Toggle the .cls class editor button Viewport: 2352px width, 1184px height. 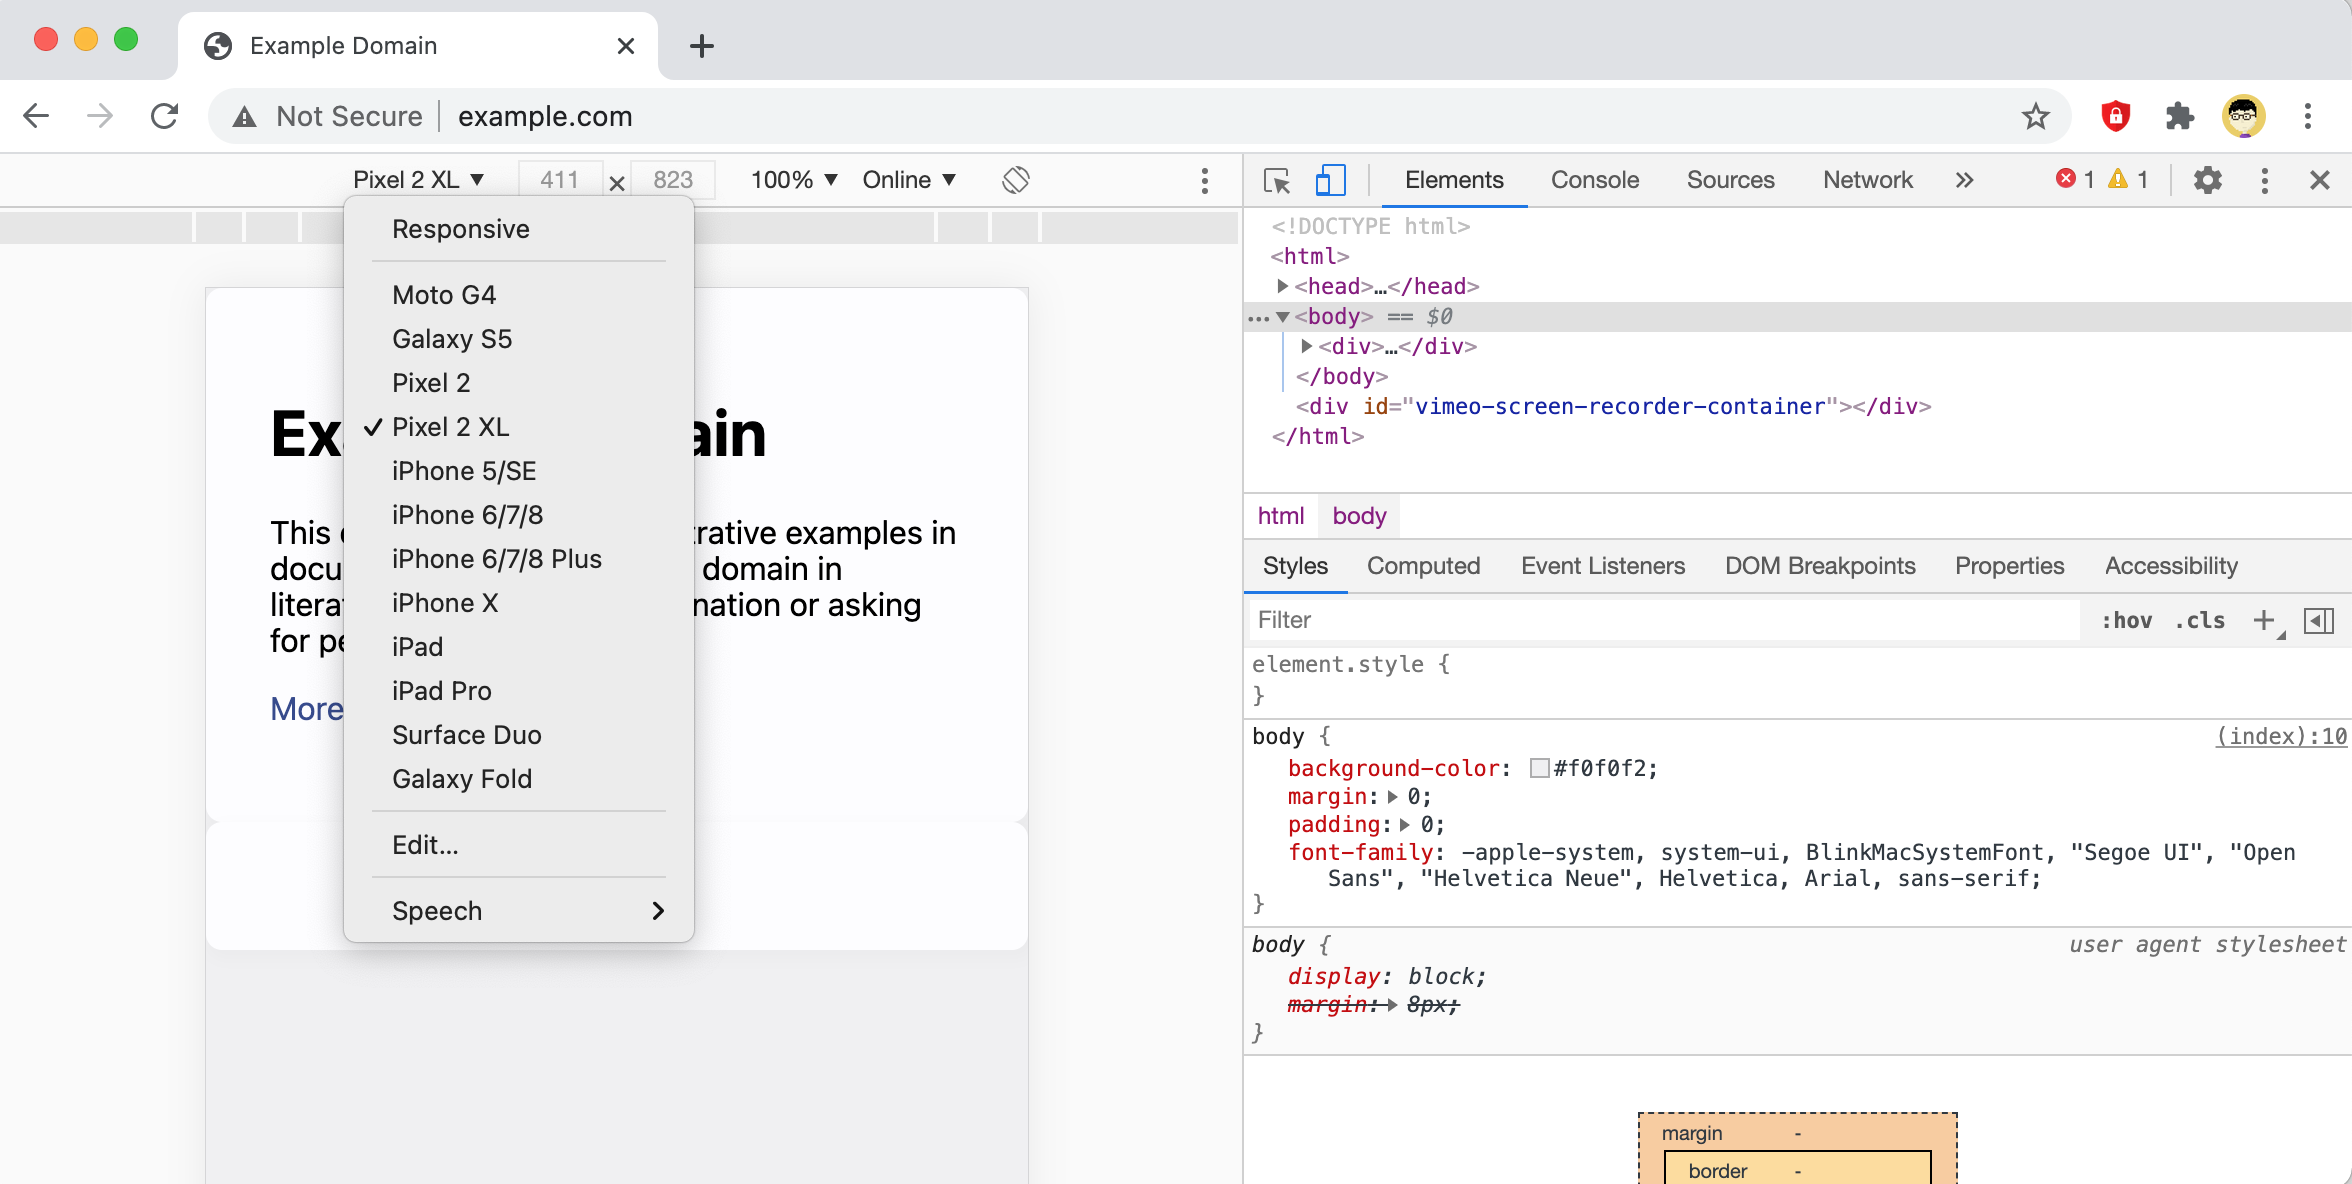point(2199,620)
